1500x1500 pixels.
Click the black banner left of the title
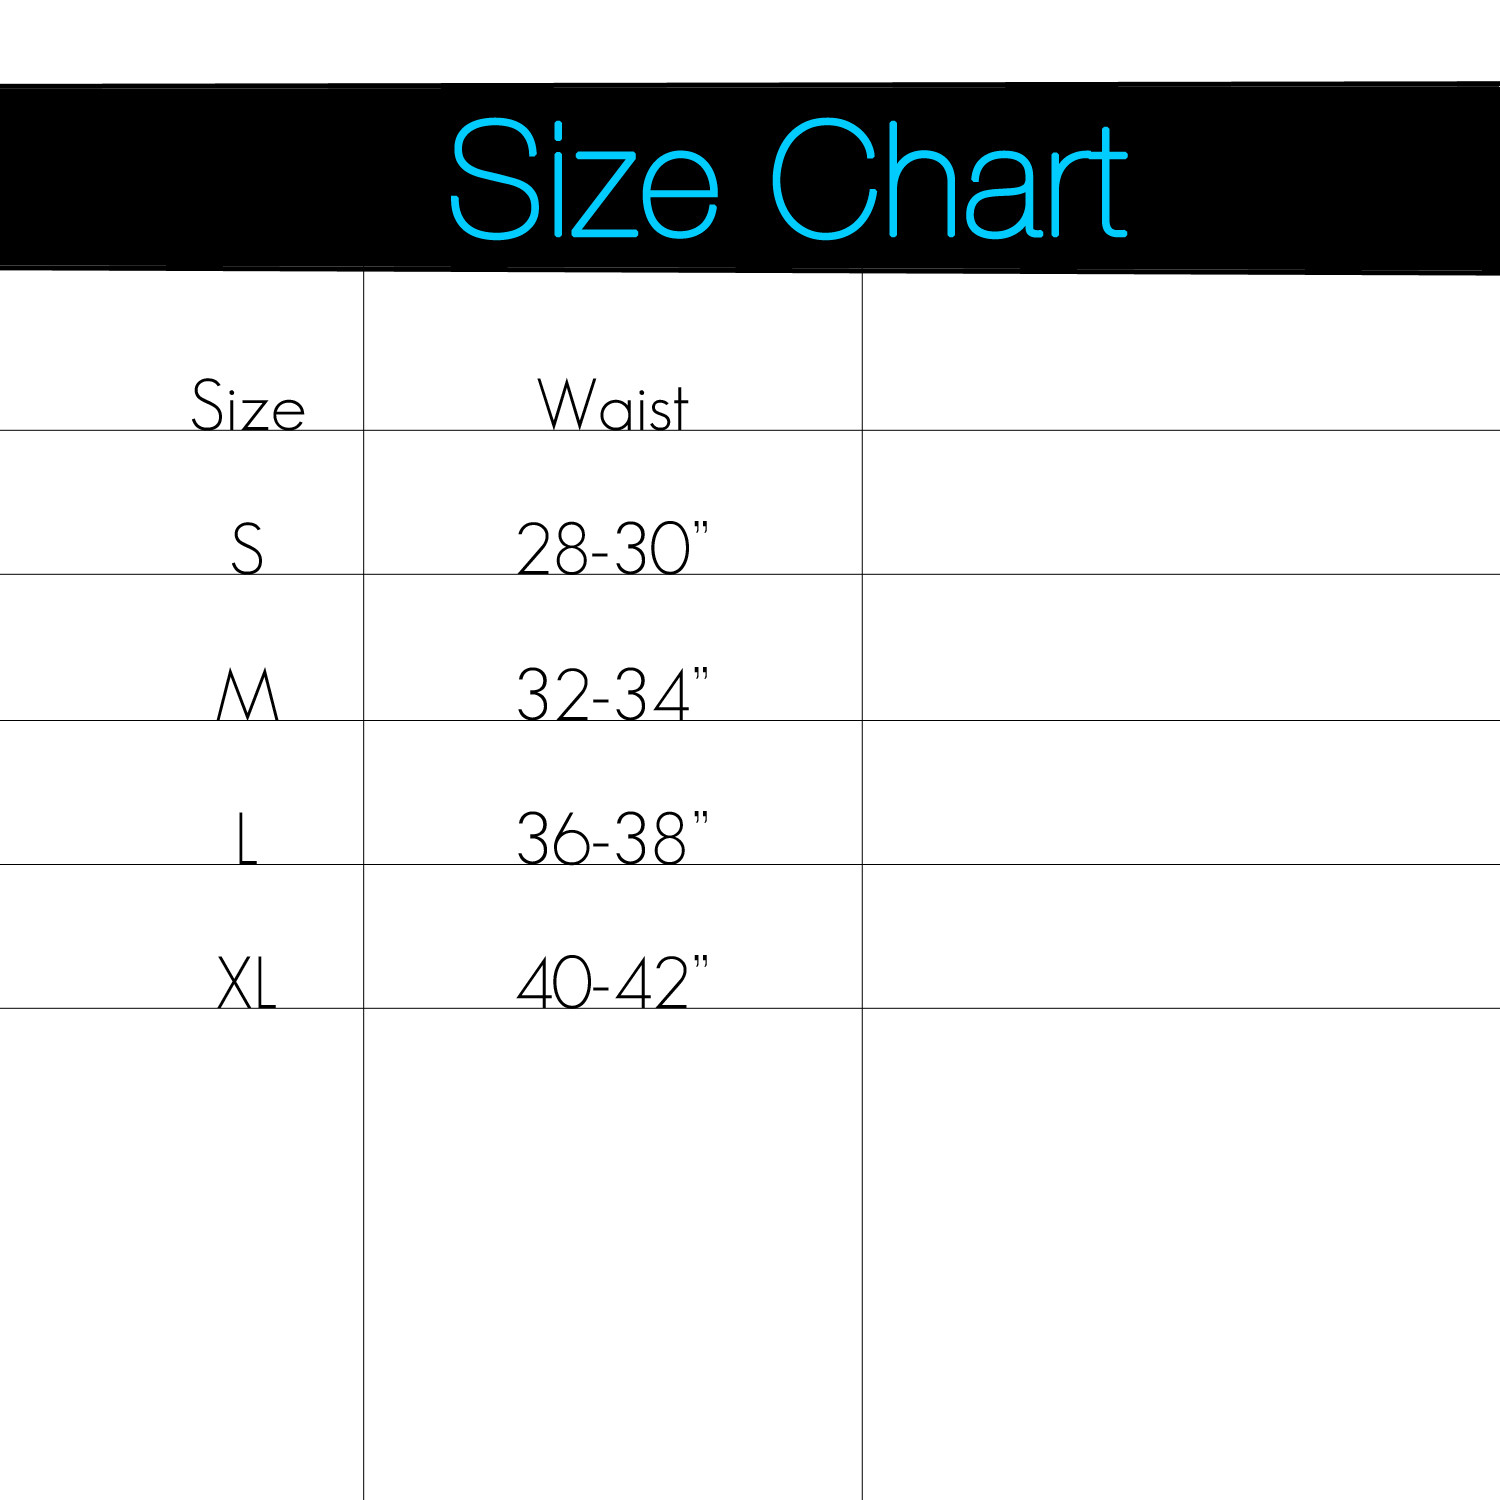pyautogui.click(x=220, y=178)
